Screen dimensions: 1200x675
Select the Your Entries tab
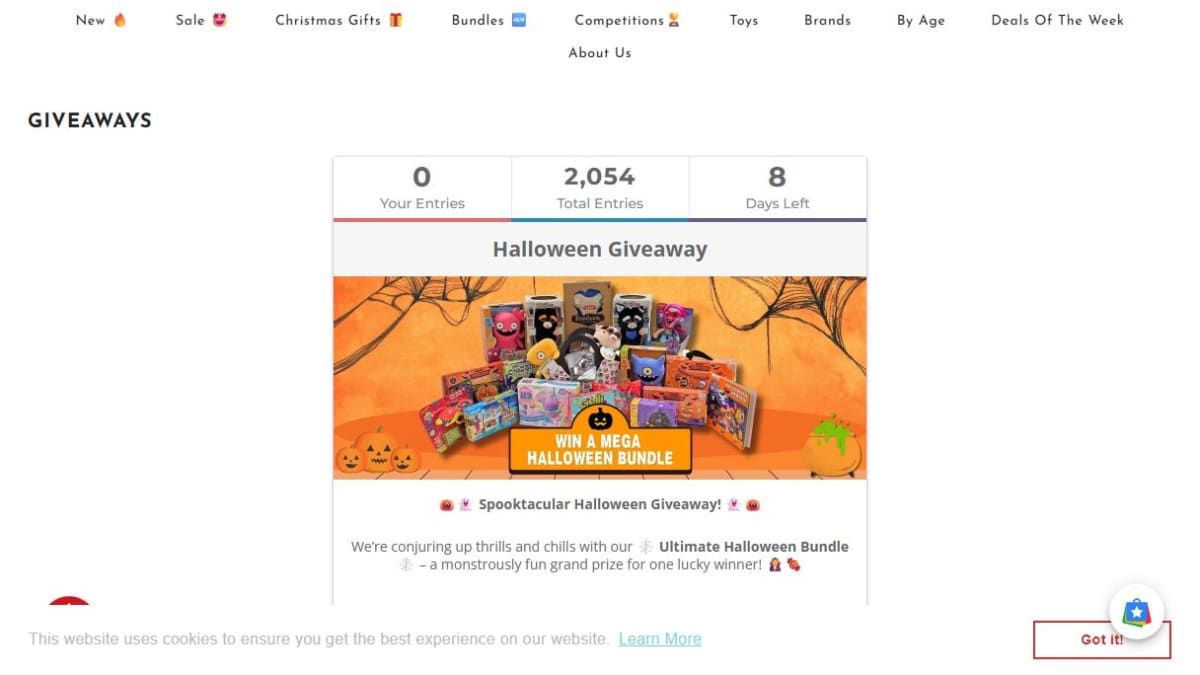(422, 189)
